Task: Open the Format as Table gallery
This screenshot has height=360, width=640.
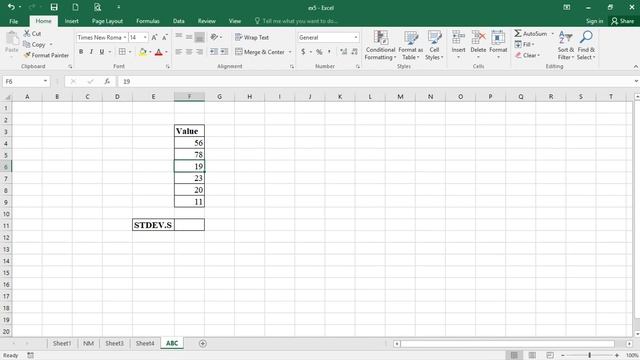Action: pos(411,45)
